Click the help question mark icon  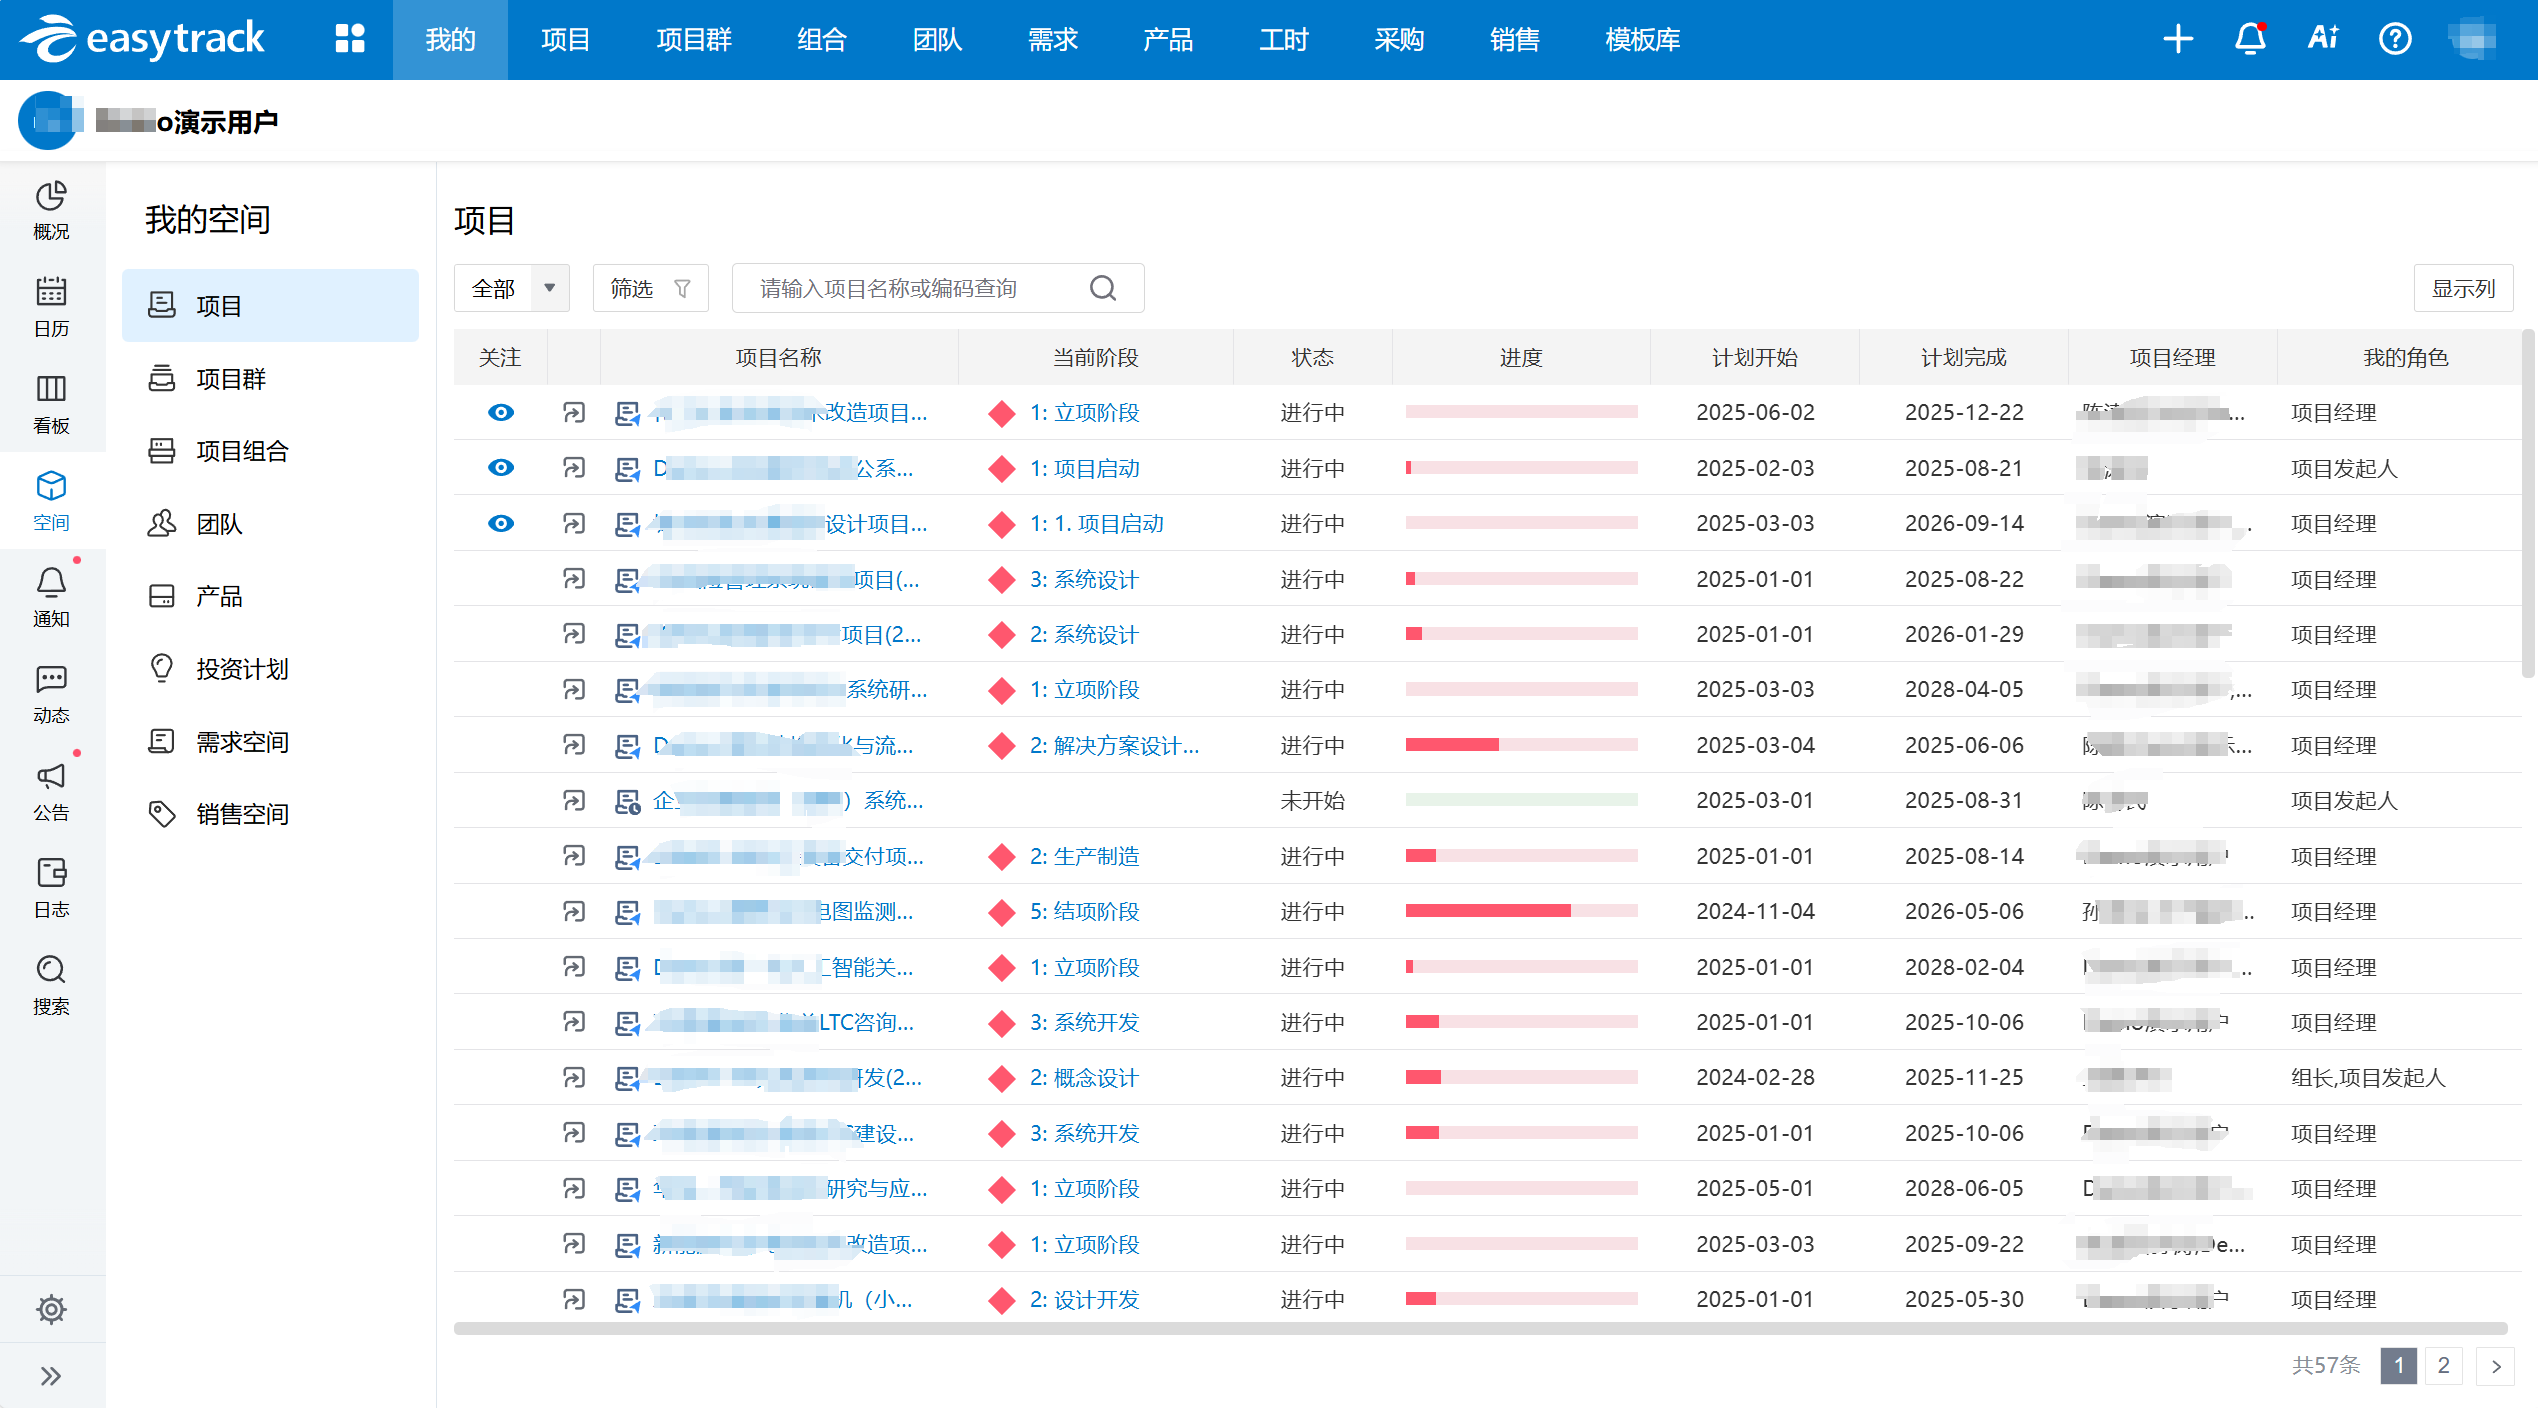(2395, 39)
